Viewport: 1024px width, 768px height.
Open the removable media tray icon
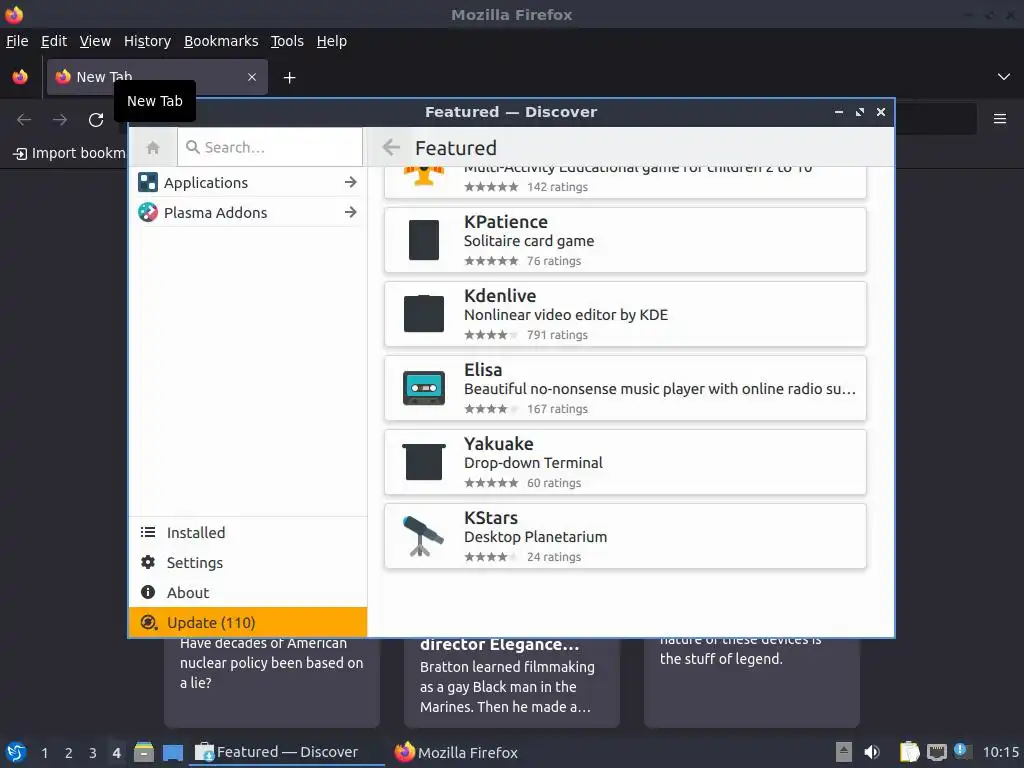(x=844, y=752)
